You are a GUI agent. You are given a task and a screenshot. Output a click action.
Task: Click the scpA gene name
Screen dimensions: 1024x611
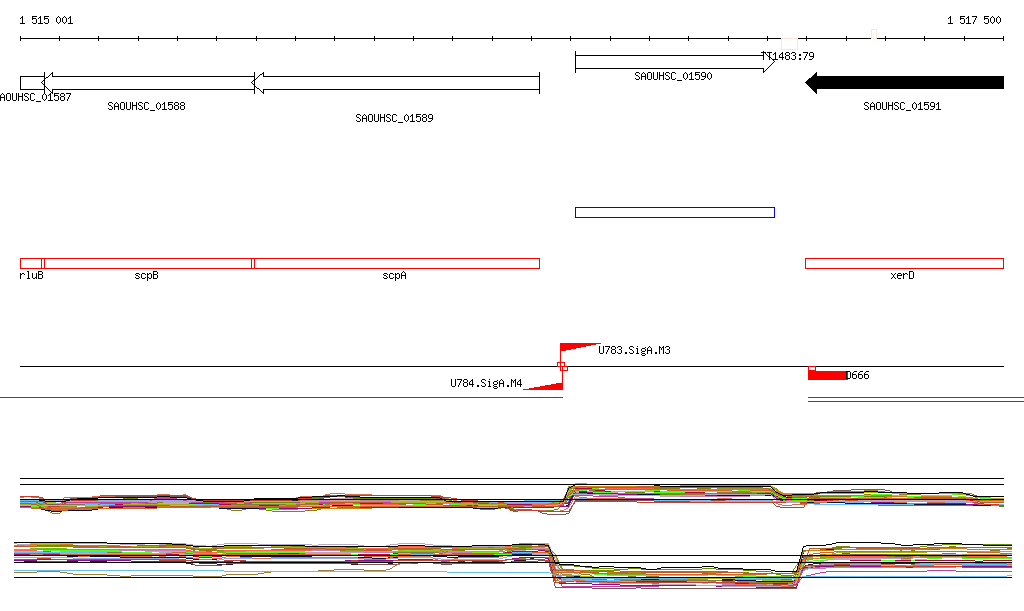tap(394, 275)
